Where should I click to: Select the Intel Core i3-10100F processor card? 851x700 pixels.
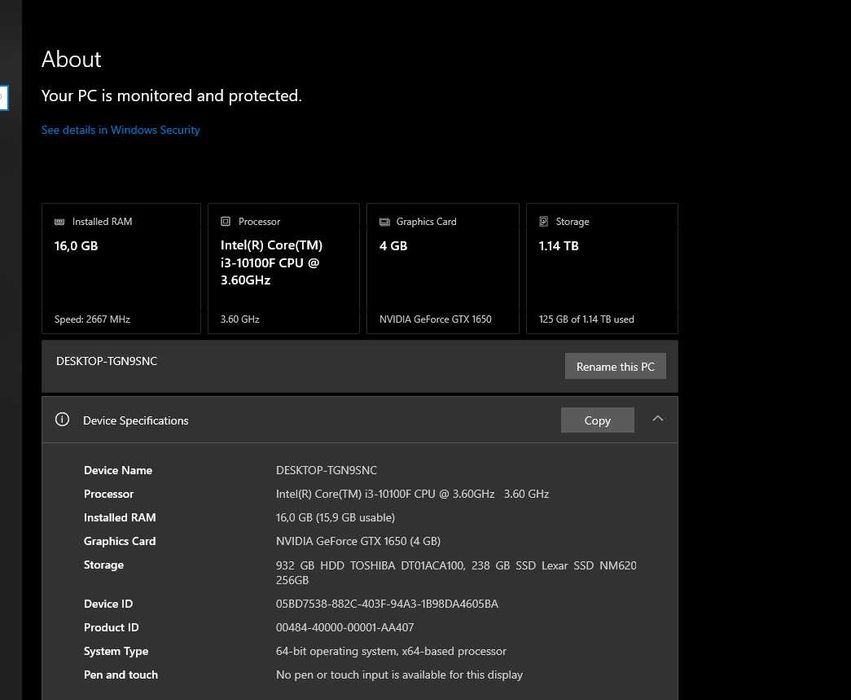pyautogui.click(x=283, y=268)
